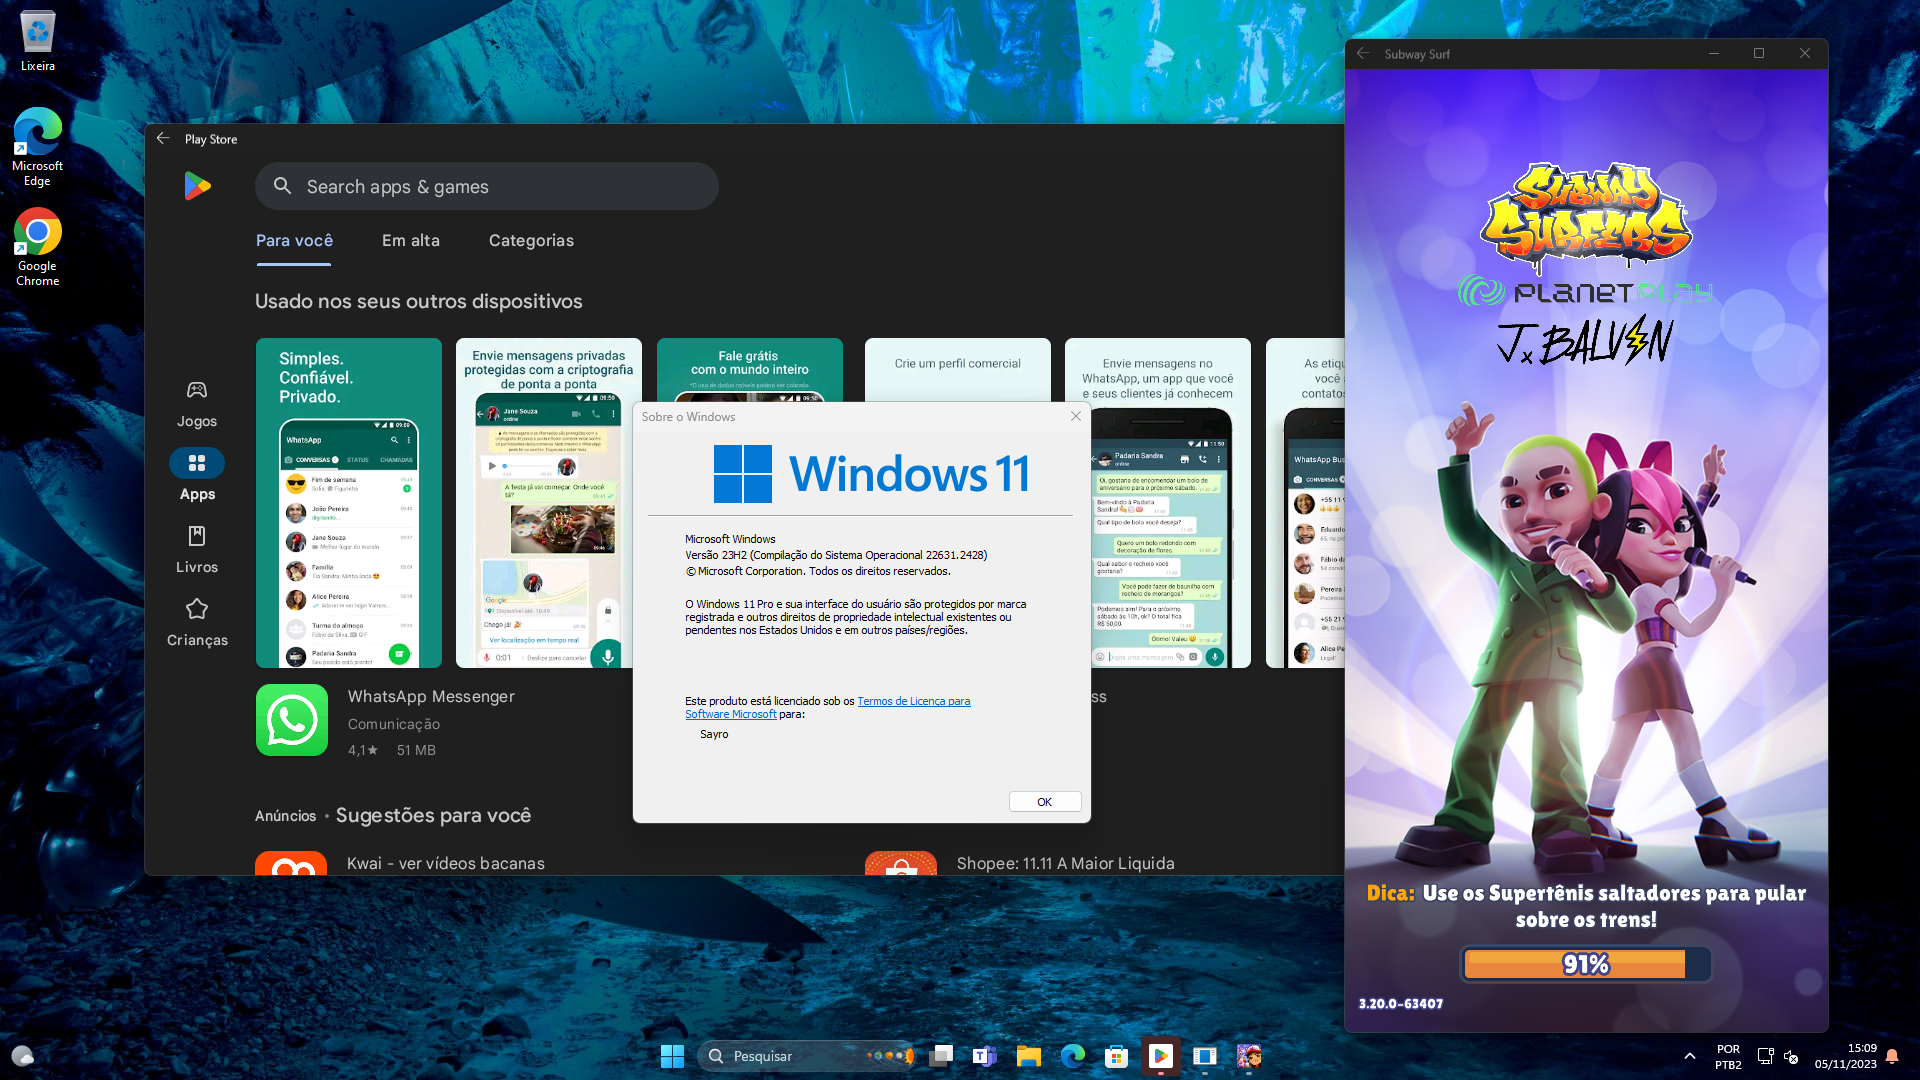1920x1080 pixels.
Task: Click the back arrow in Subway Surf window
Action: [x=1363, y=54]
